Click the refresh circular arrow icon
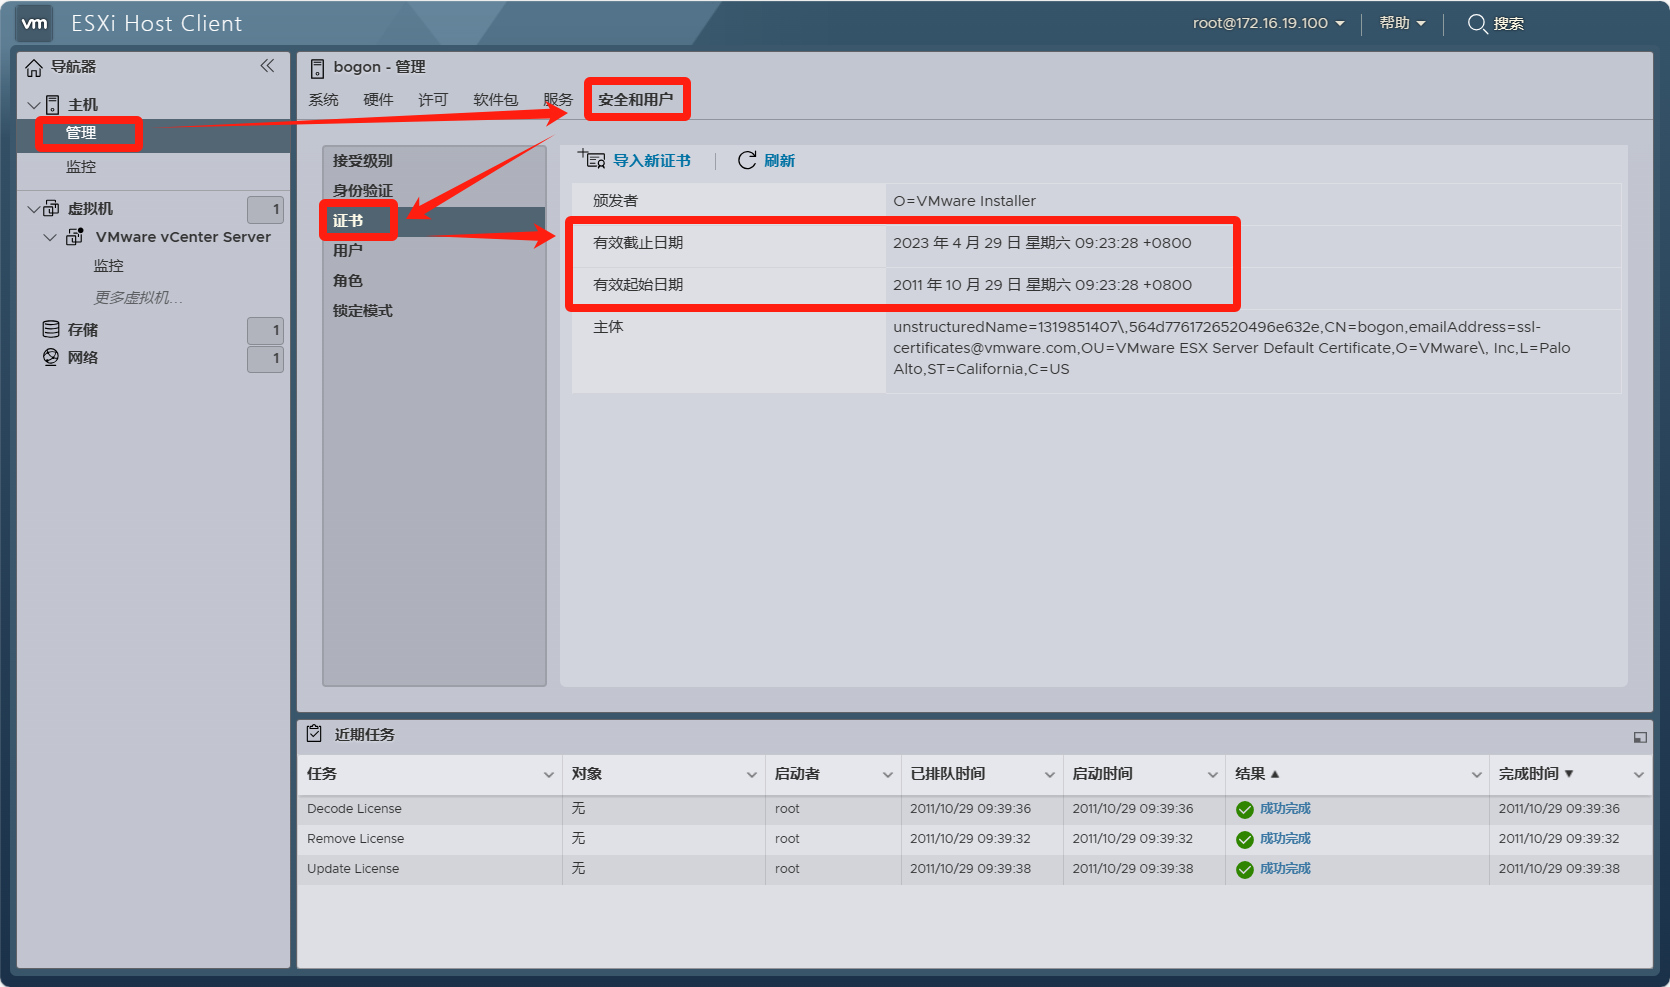The height and width of the screenshot is (987, 1670). coord(747,160)
